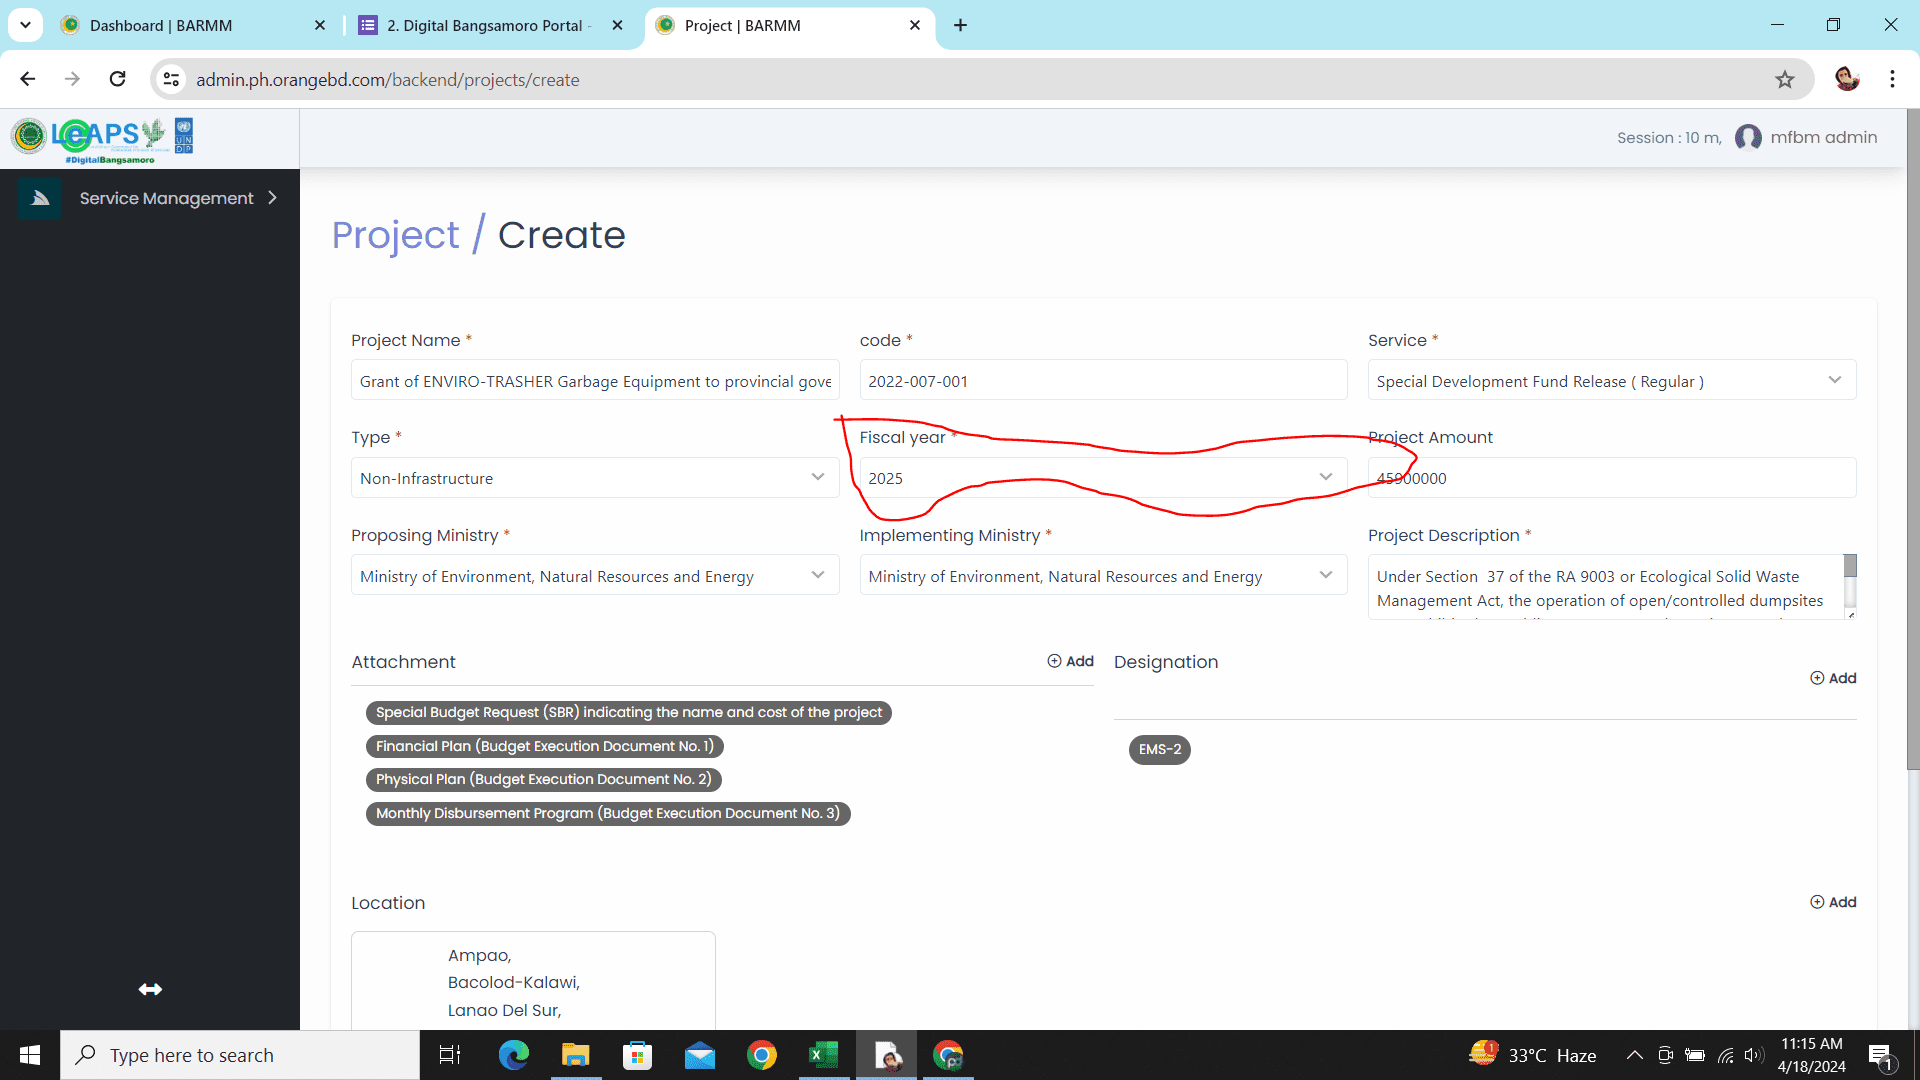Open the Chrome browser menu dots
The image size is (1920, 1080).
click(1892, 79)
